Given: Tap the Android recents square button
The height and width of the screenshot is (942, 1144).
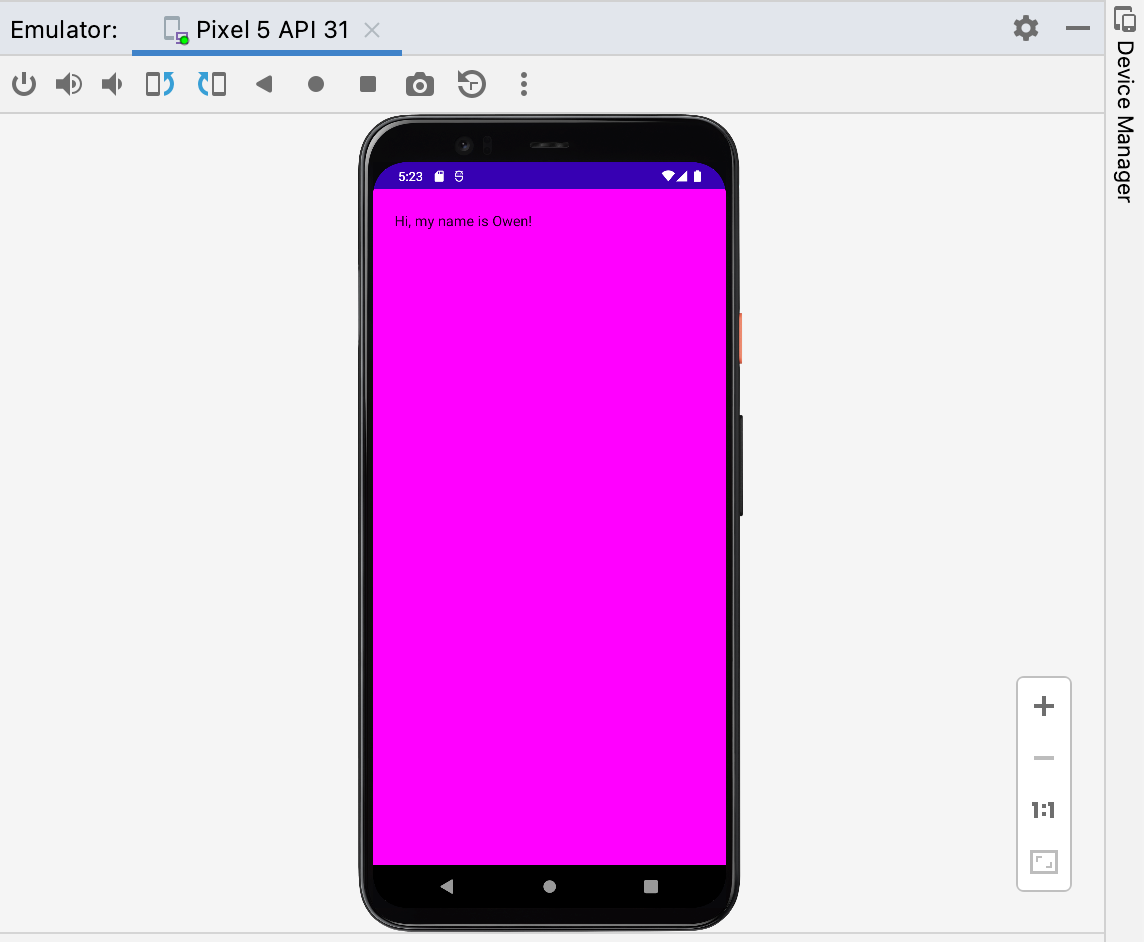Looking at the screenshot, I should pos(652,886).
